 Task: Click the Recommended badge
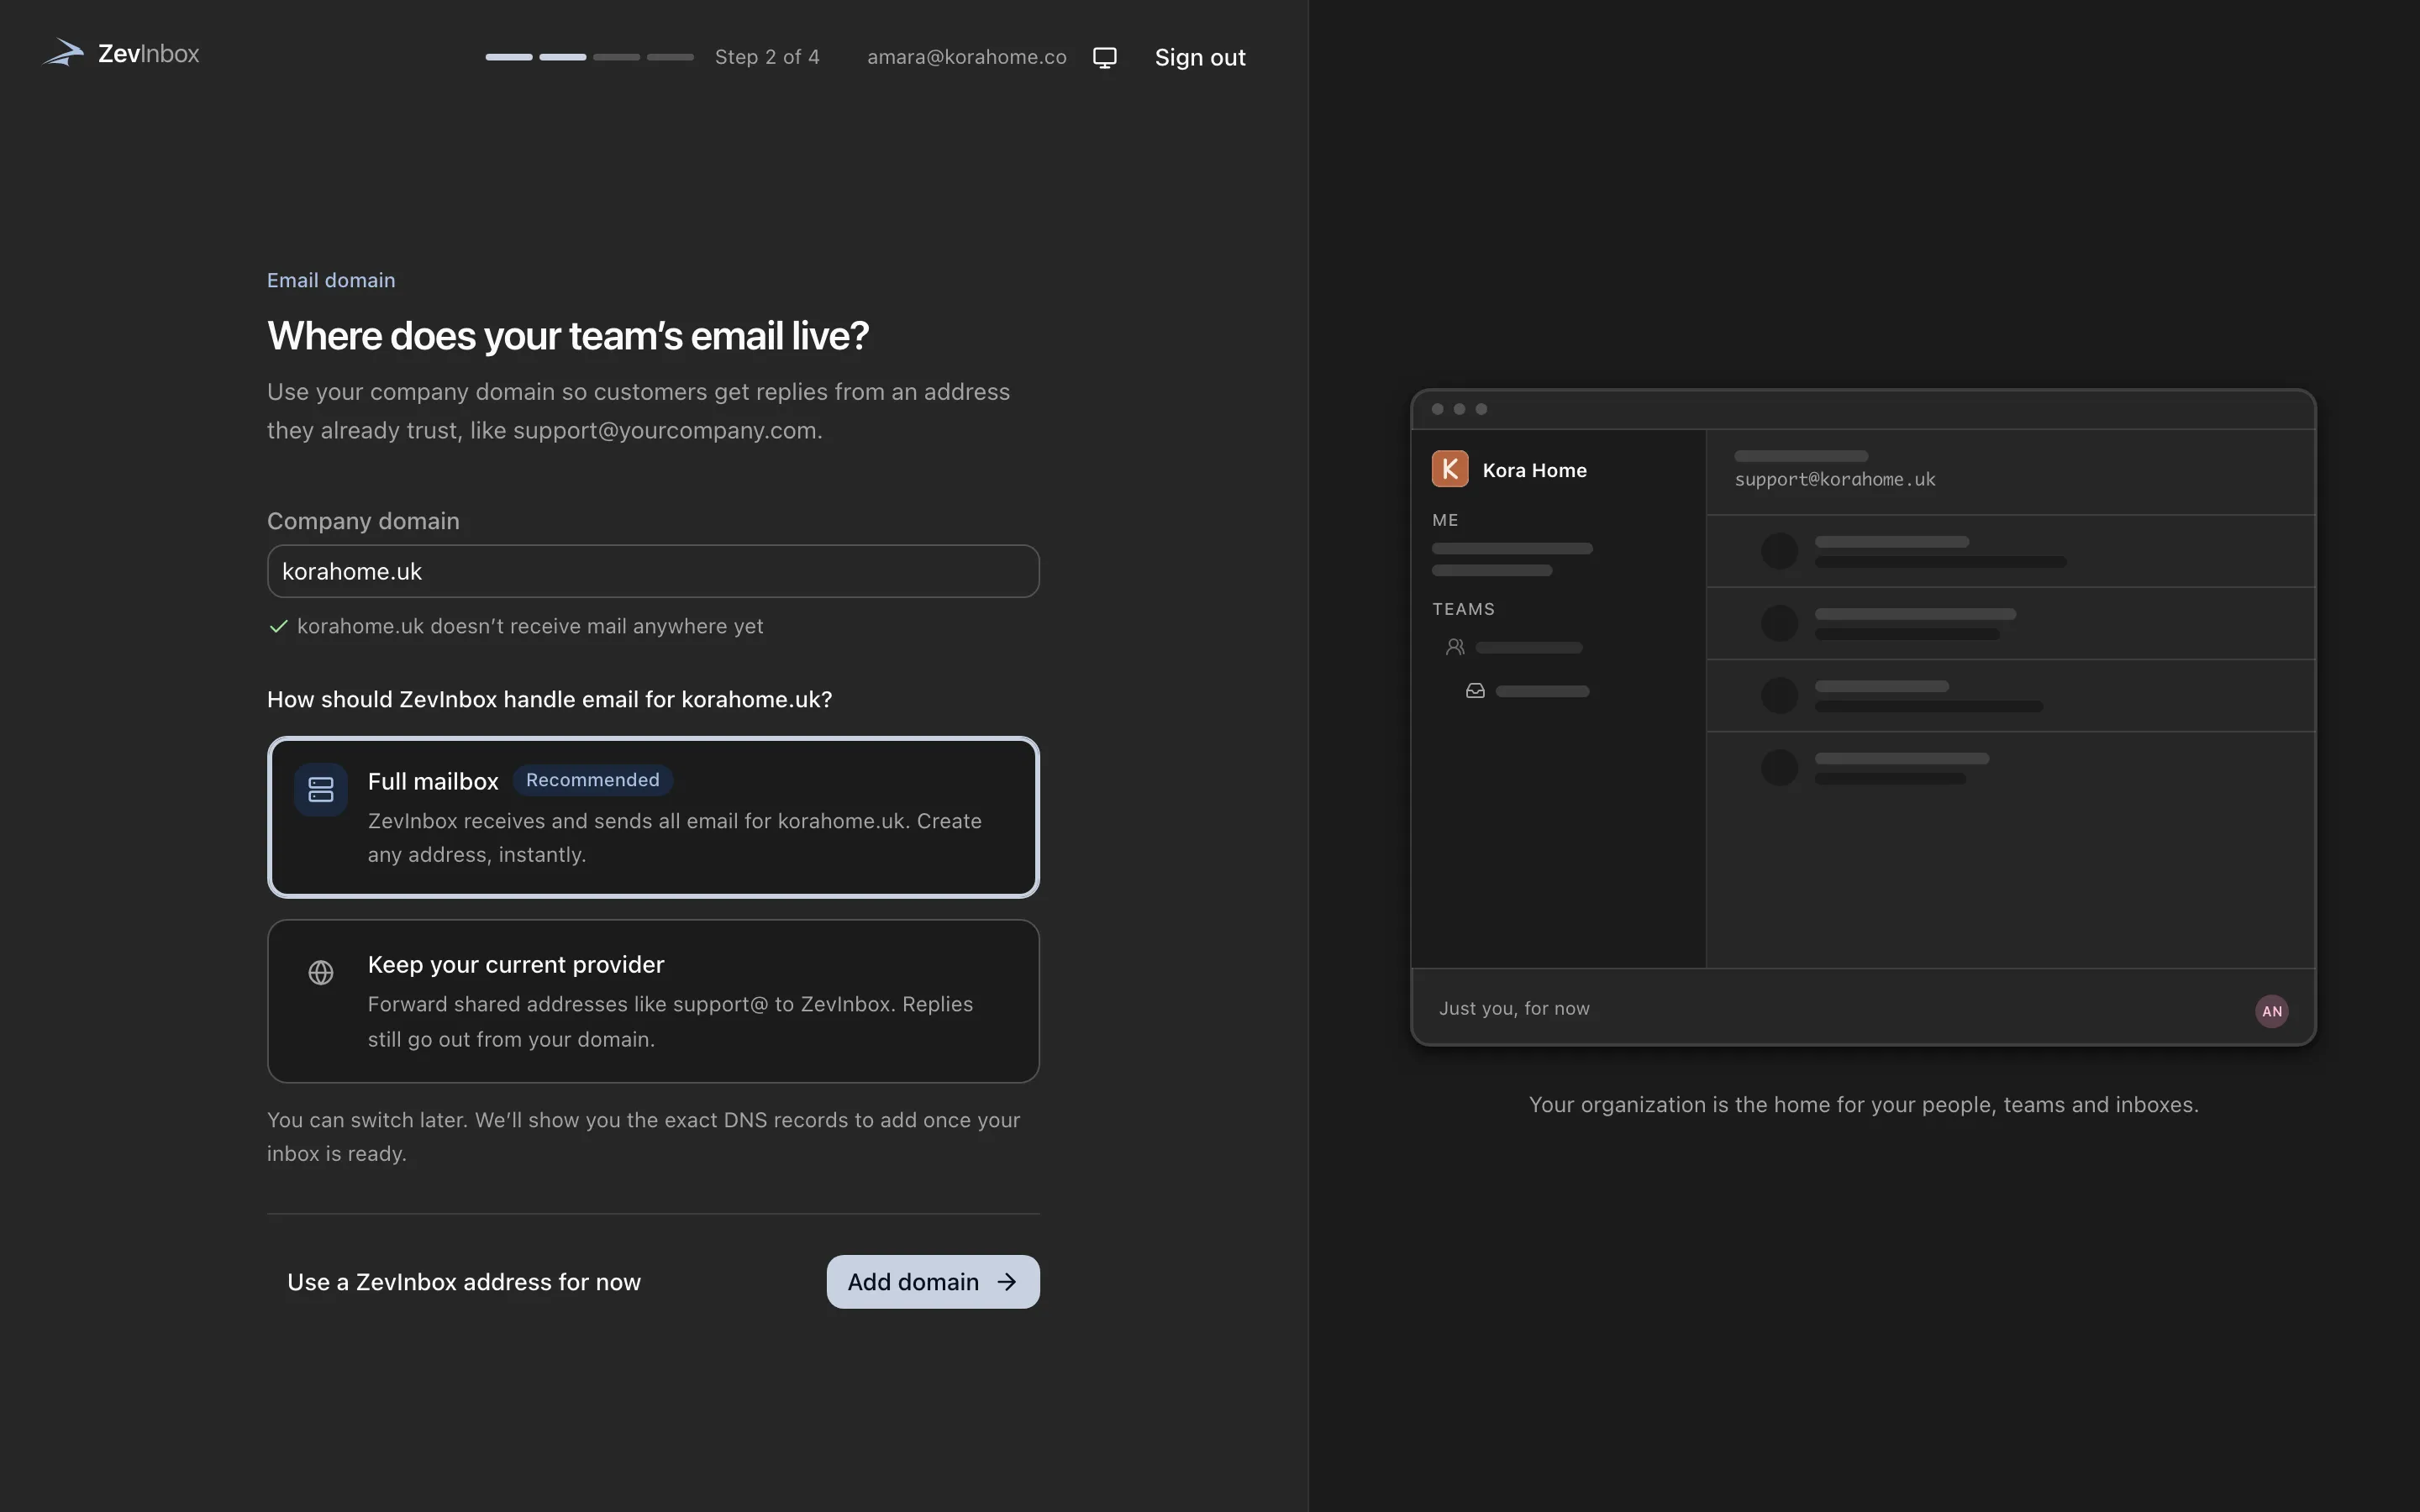click(593, 780)
